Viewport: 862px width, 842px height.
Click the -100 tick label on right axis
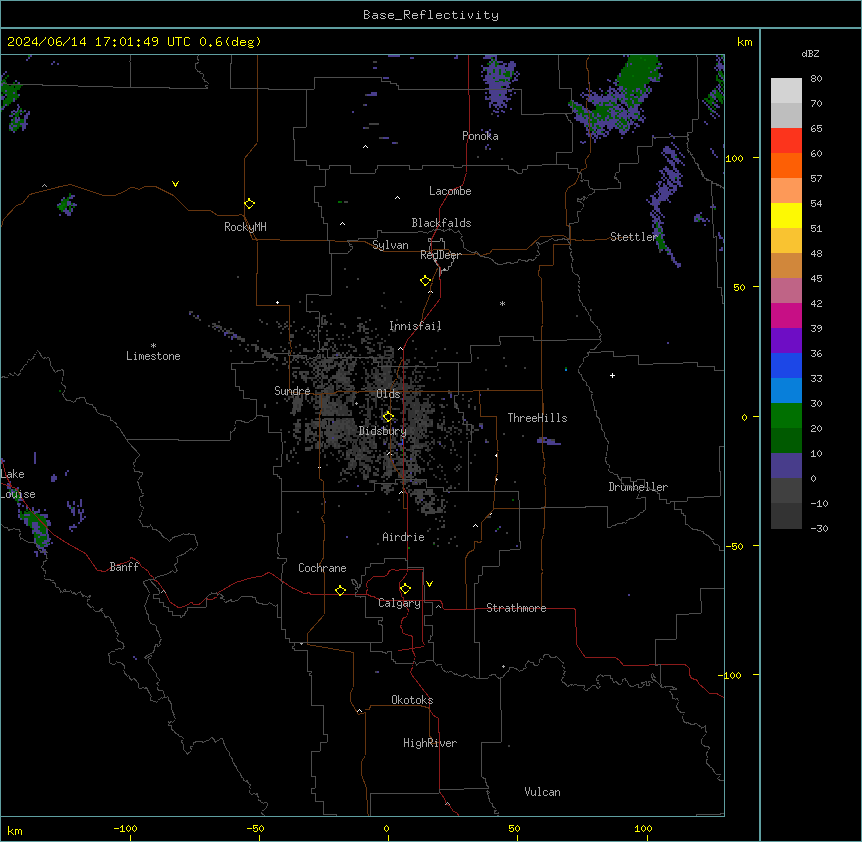pyautogui.click(x=731, y=675)
